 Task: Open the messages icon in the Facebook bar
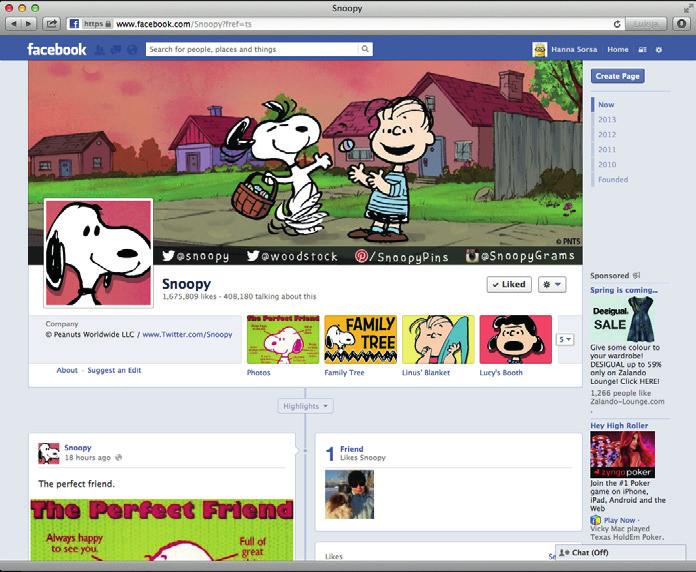click(116, 49)
